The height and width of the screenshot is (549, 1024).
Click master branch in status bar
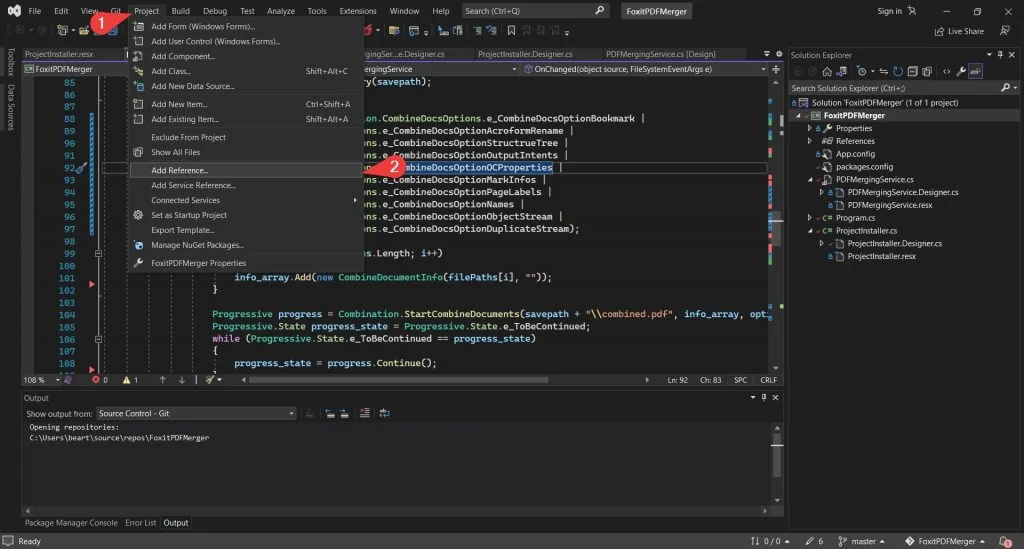tap(862, 541)
